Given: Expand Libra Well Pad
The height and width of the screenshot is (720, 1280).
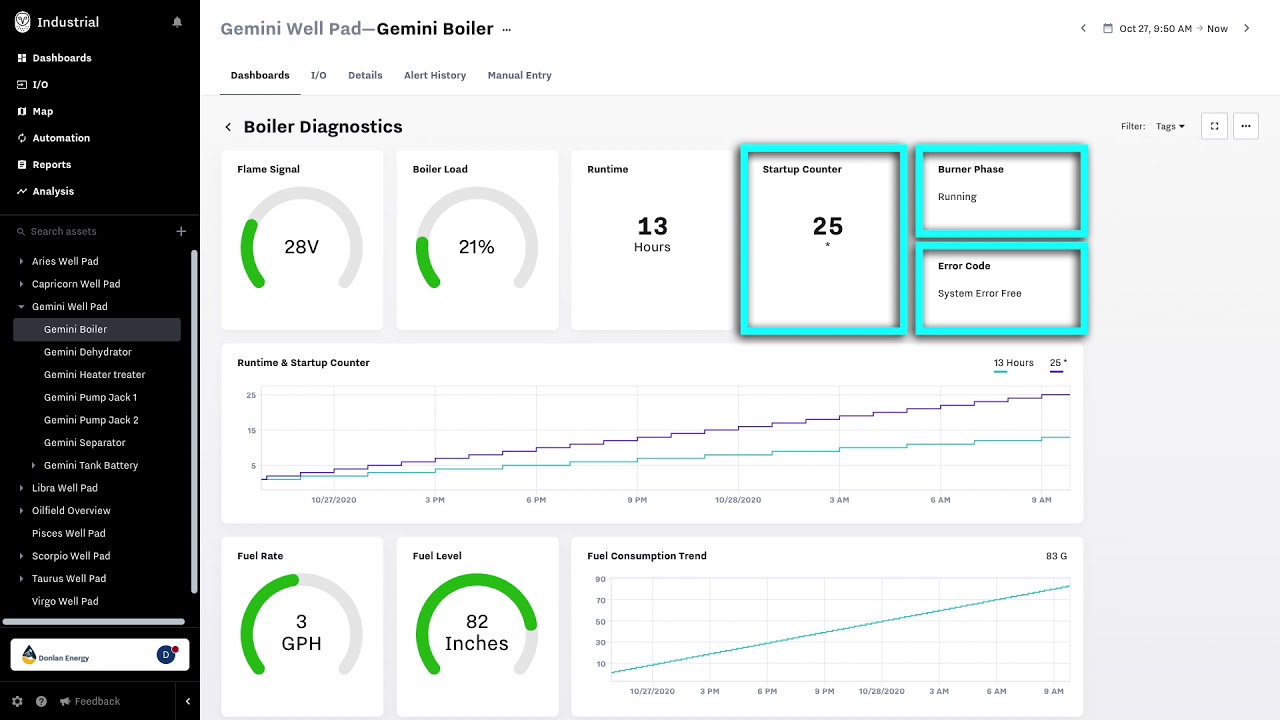Looking at the screenshot, I should pos(21,488).
